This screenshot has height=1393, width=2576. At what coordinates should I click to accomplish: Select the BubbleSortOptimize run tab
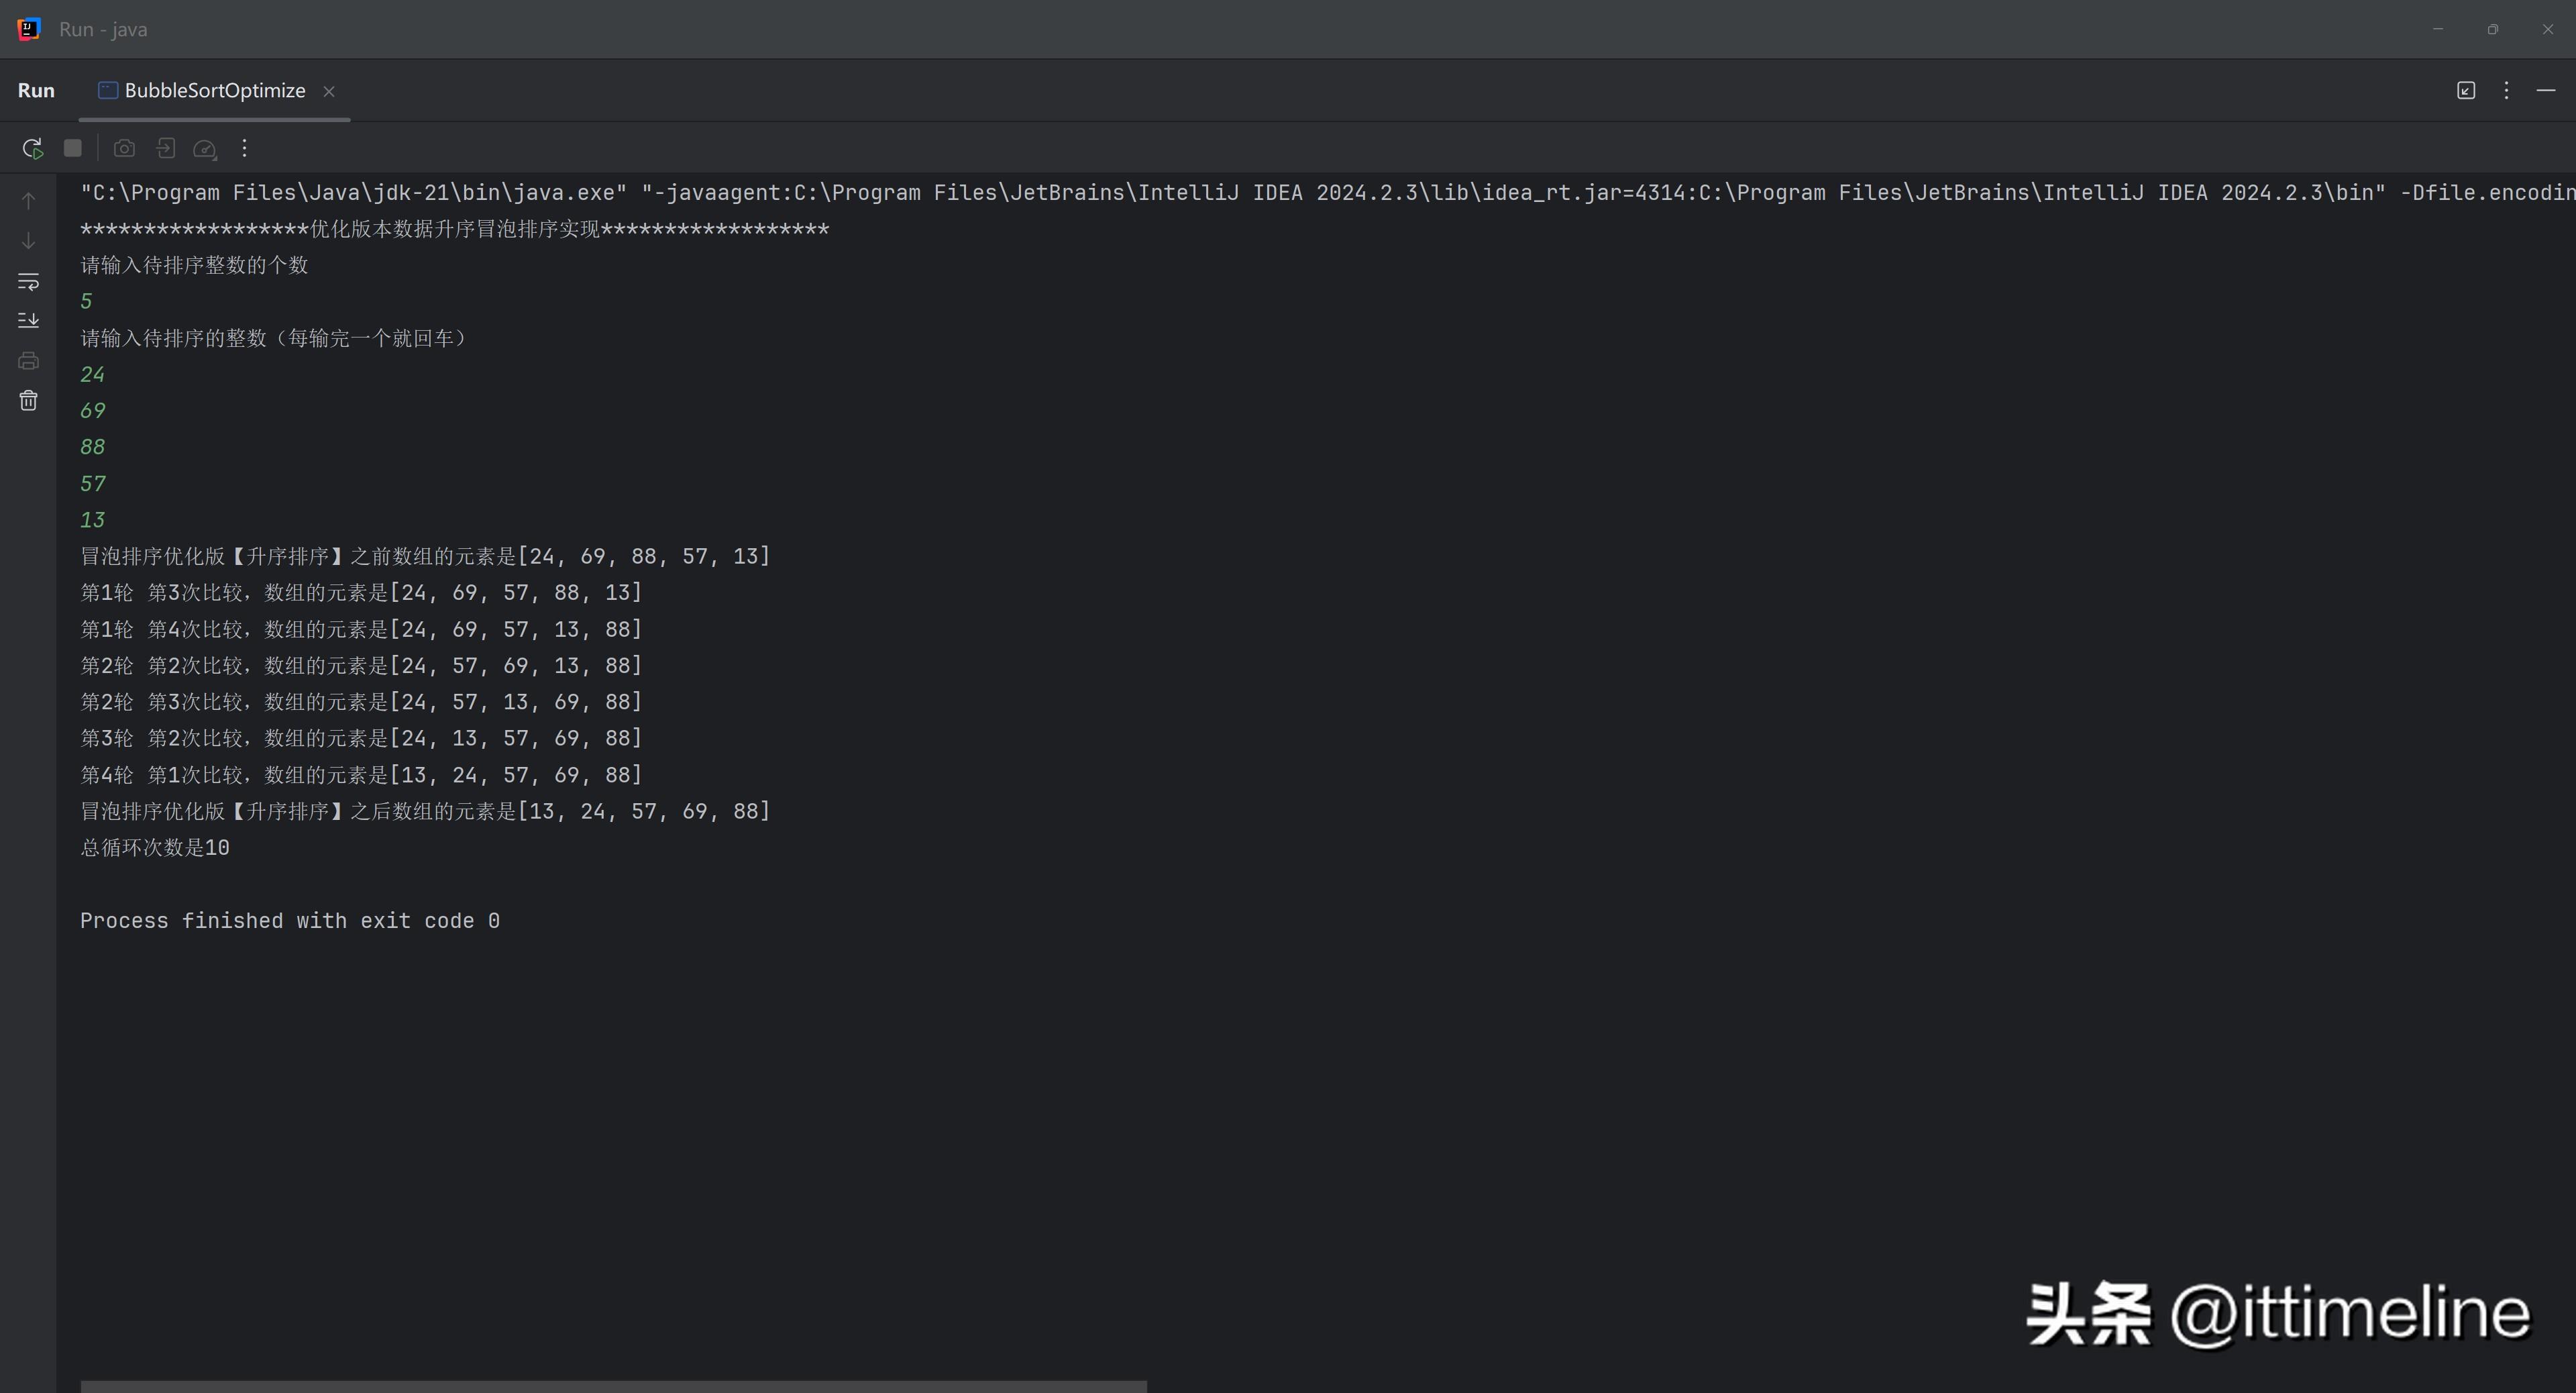213,91
